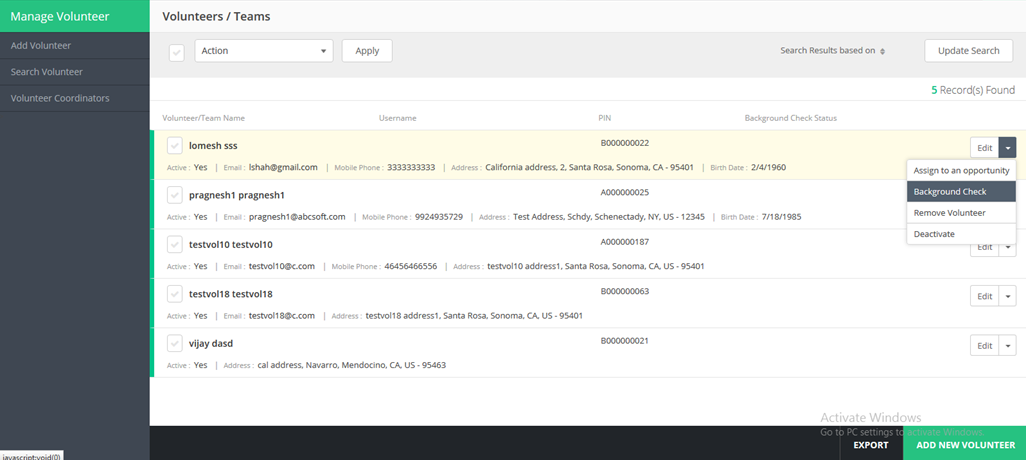
Task: Click the Volunteer/Team Name column header
Action: 203,118
